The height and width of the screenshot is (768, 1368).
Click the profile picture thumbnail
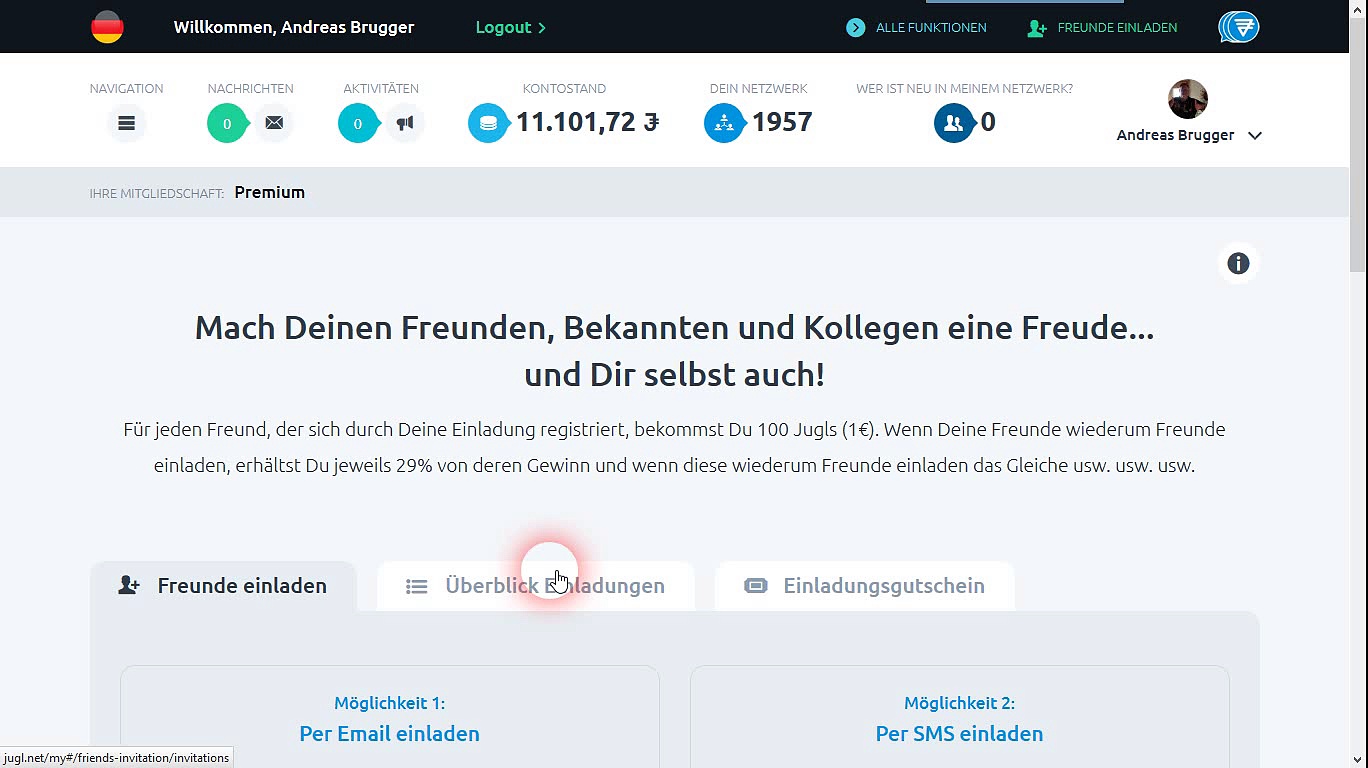(x=1188, y=99)
